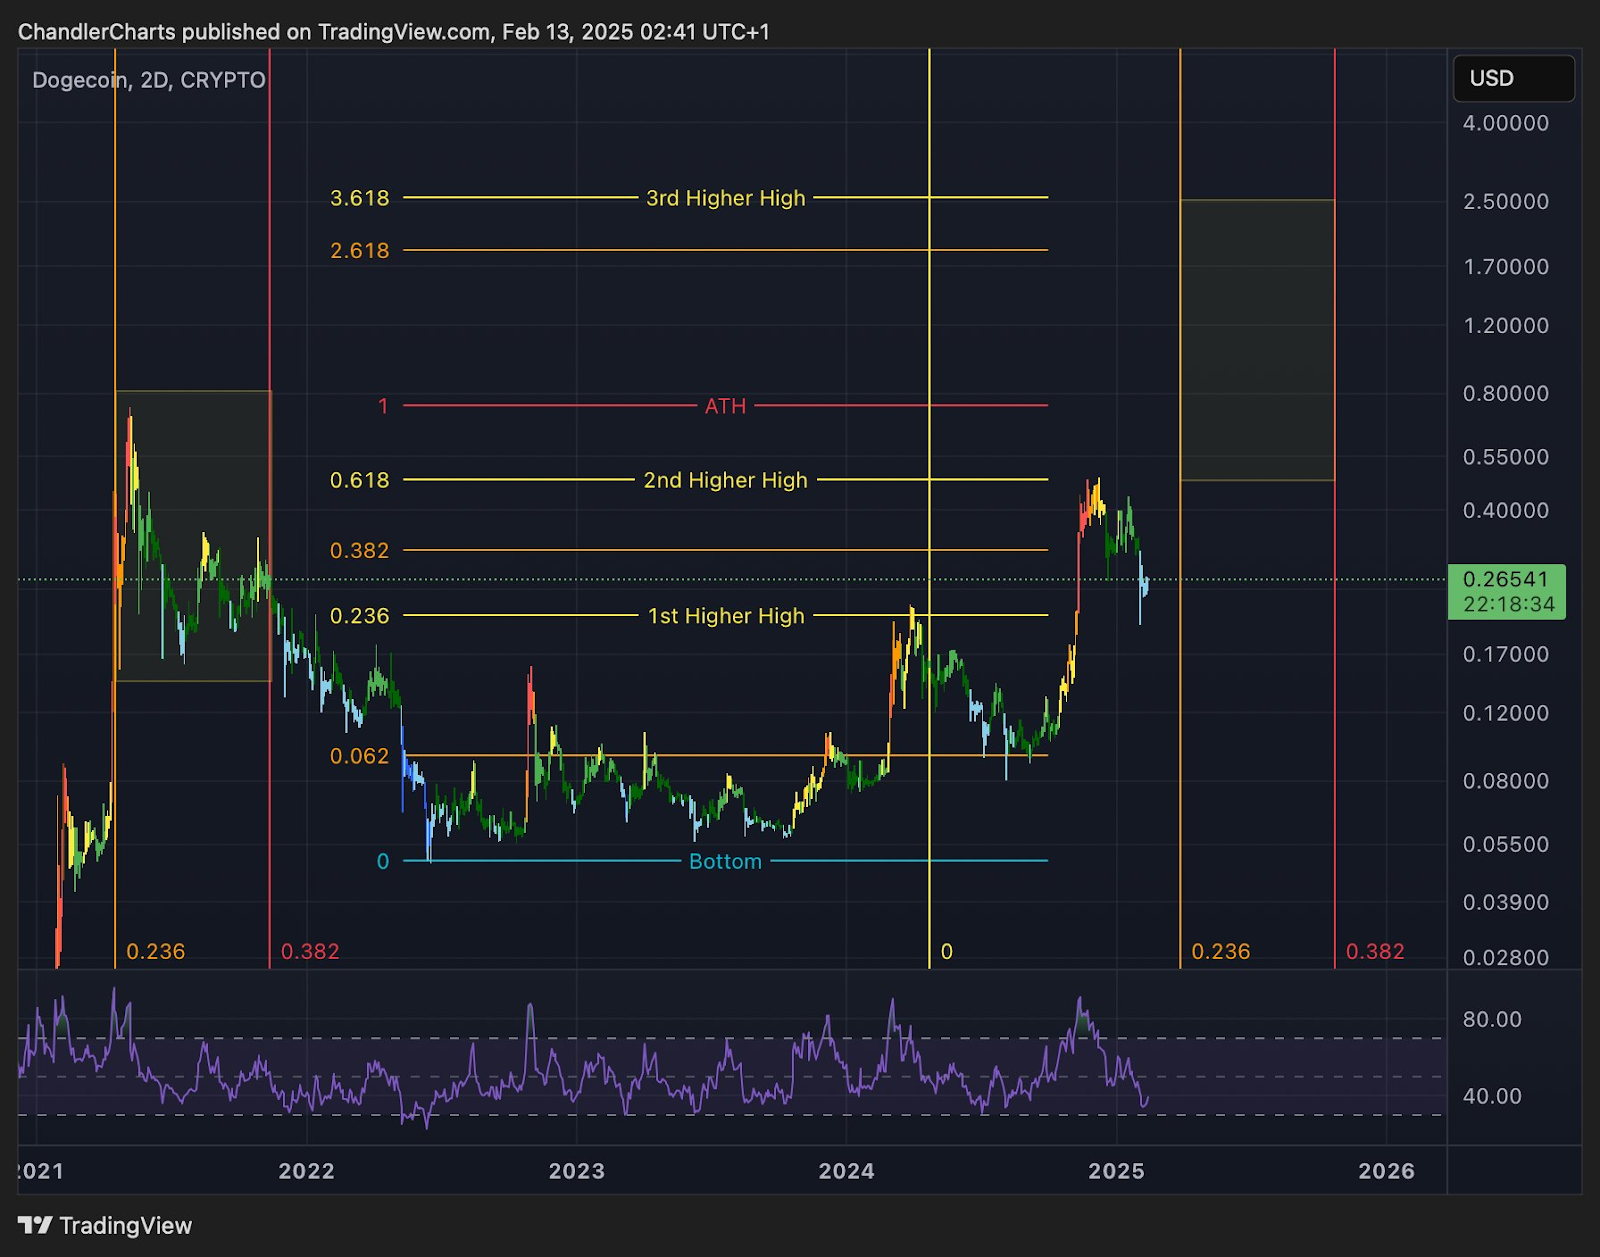Click the 0.382 time-zone label near 2022
The width and height of the screenshot is (1600, 1257).
click(310, 952)
